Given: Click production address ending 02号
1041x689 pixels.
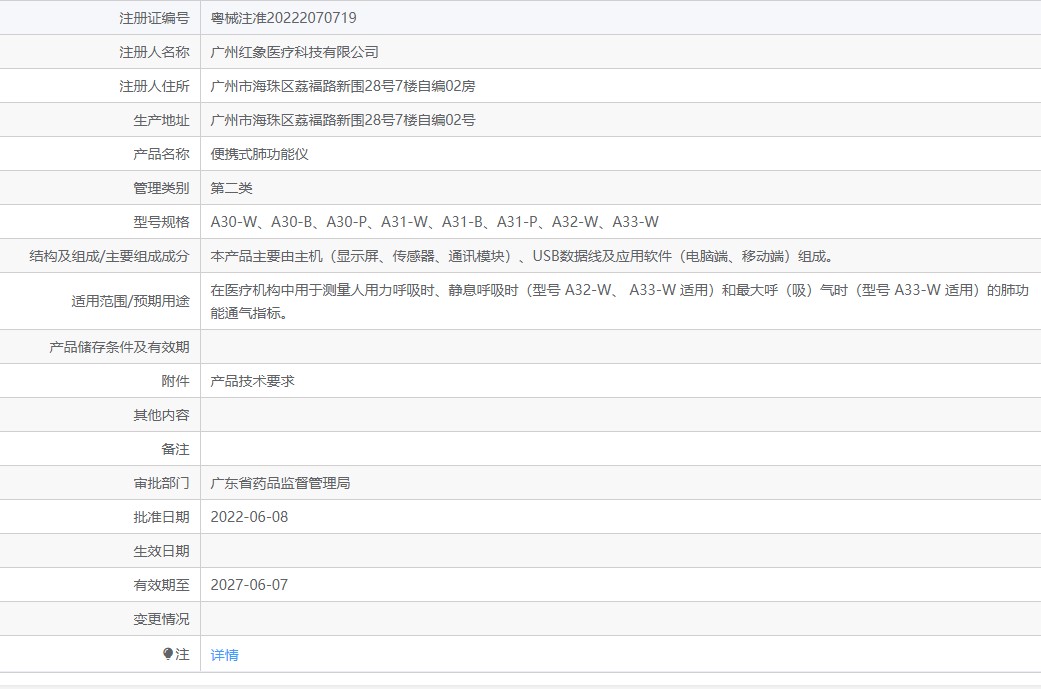Looking at the screenshot, I should click(x=343, y=120).
